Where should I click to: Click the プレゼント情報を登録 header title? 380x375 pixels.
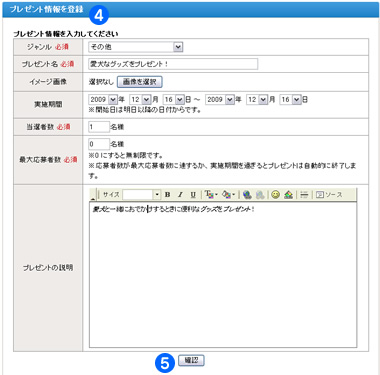coord(47,9)
